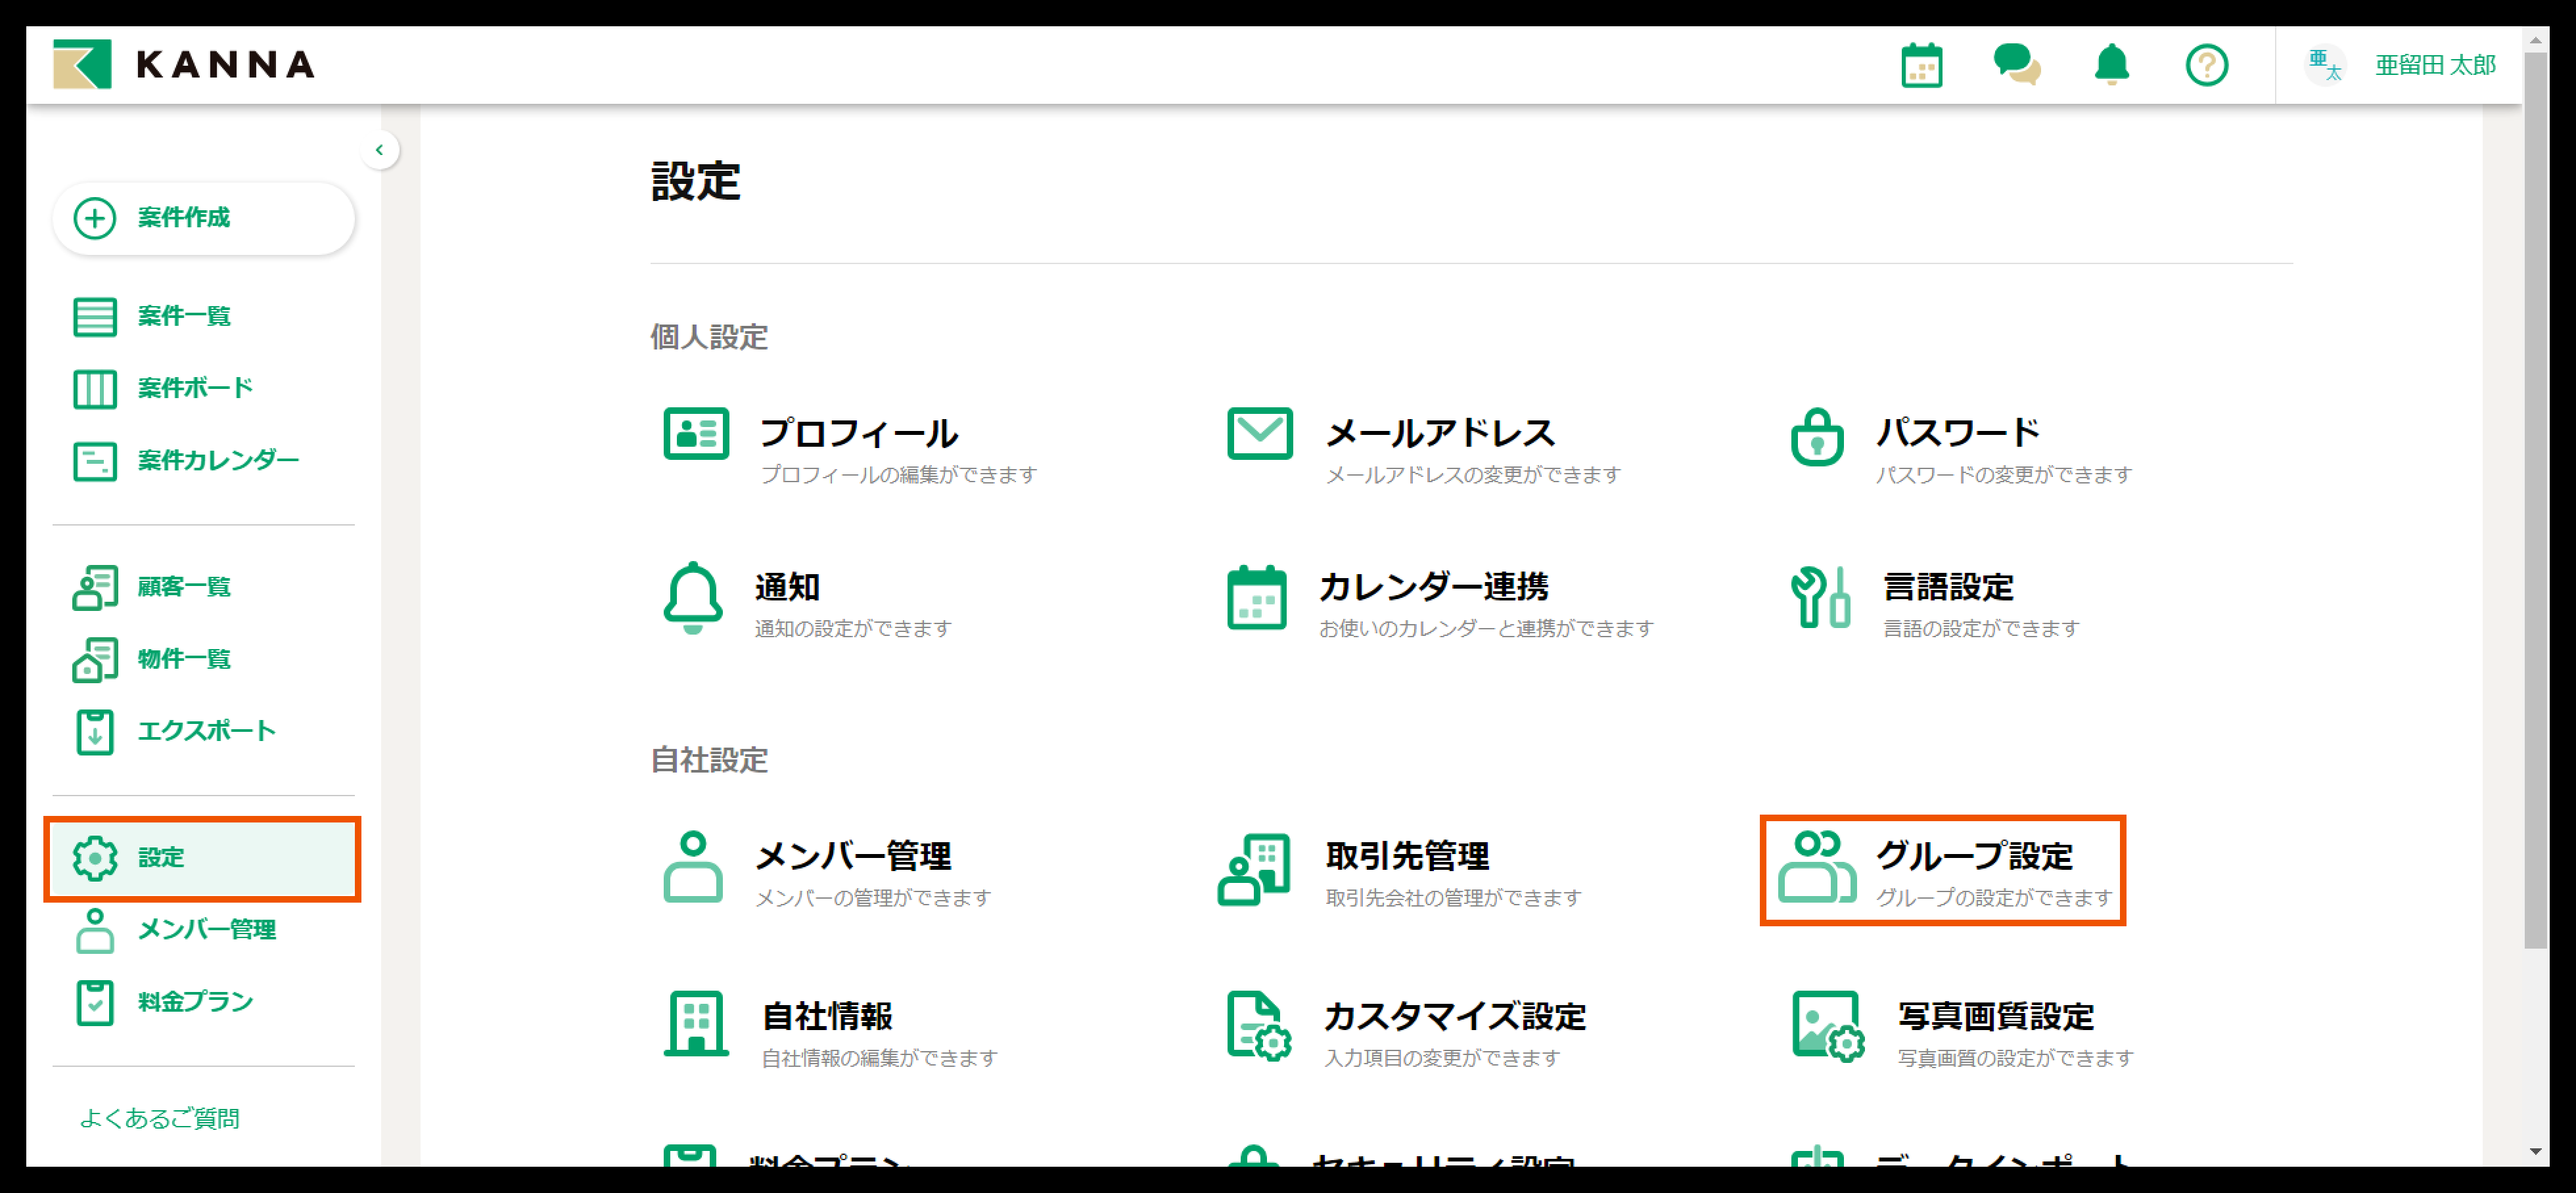Open カスタマイズ設定 customize settings
2576x1193 pixels.
click(x=1454, y=1017)
